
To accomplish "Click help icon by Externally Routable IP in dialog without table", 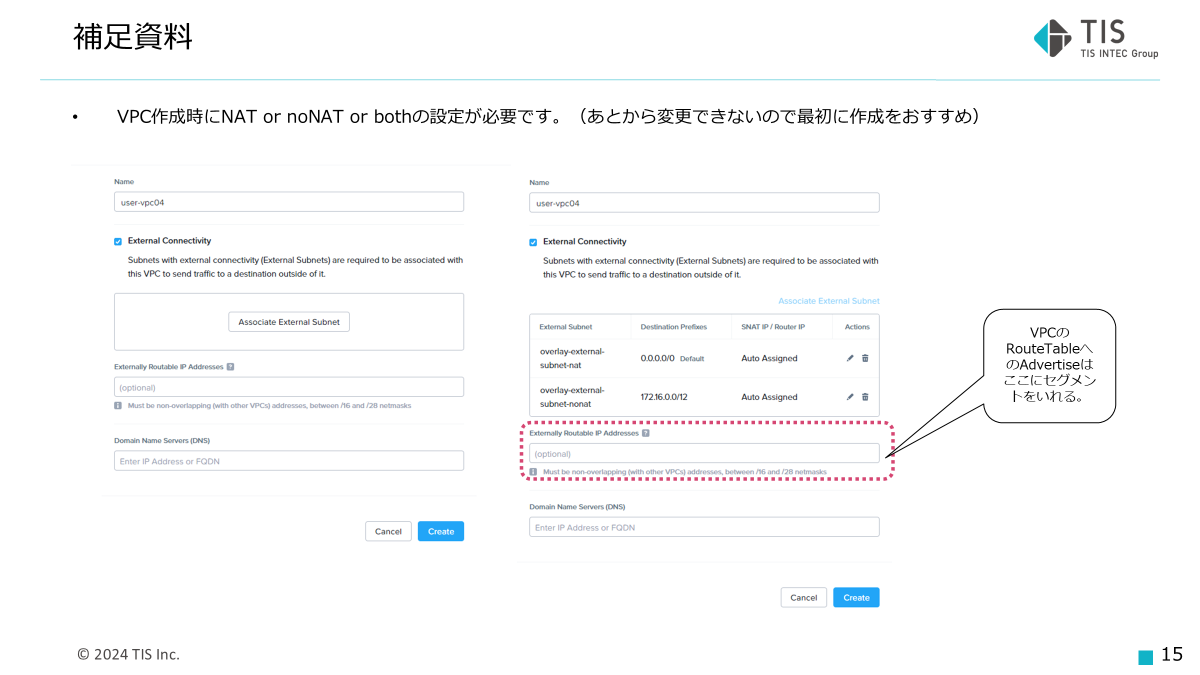I will coord(230,367).
